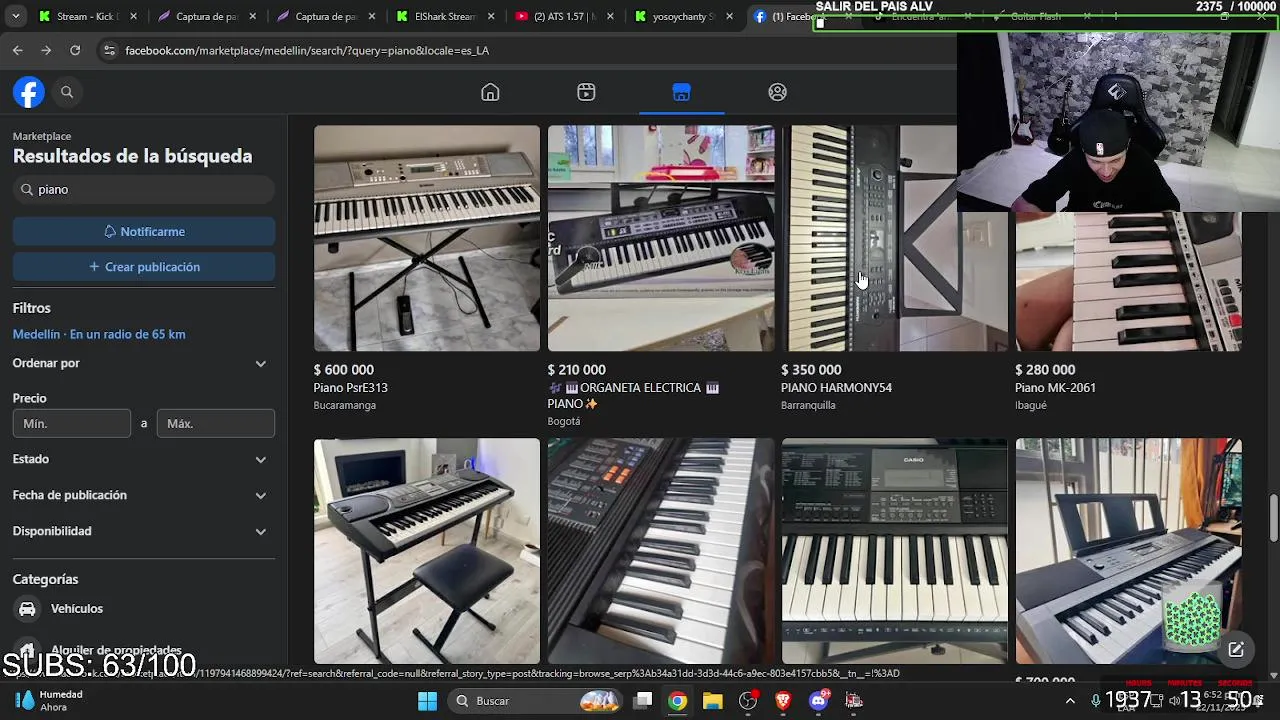
Task: Open Google Chrome from taskbar
Action: (x=678, y=701)
